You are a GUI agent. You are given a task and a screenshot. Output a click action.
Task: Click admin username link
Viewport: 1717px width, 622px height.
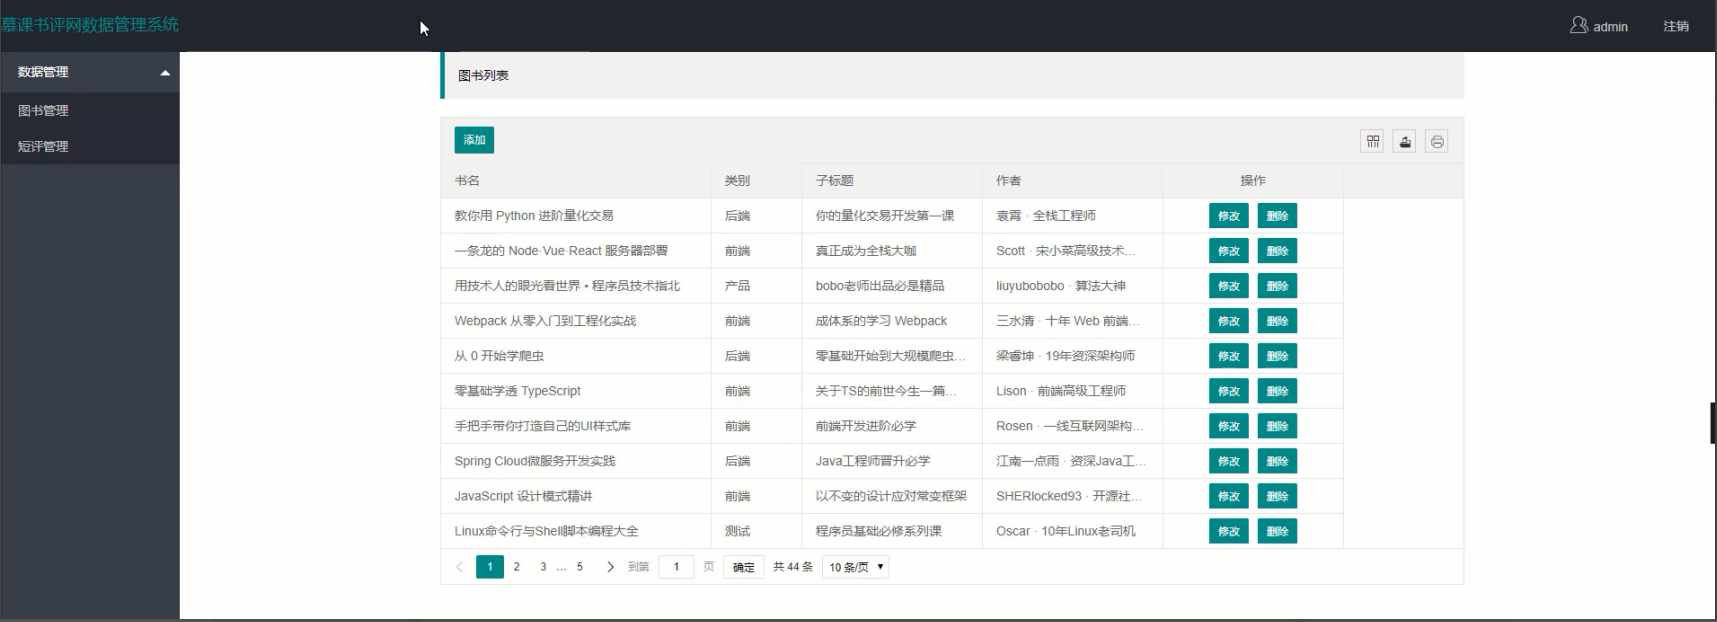pos(1610,27)
